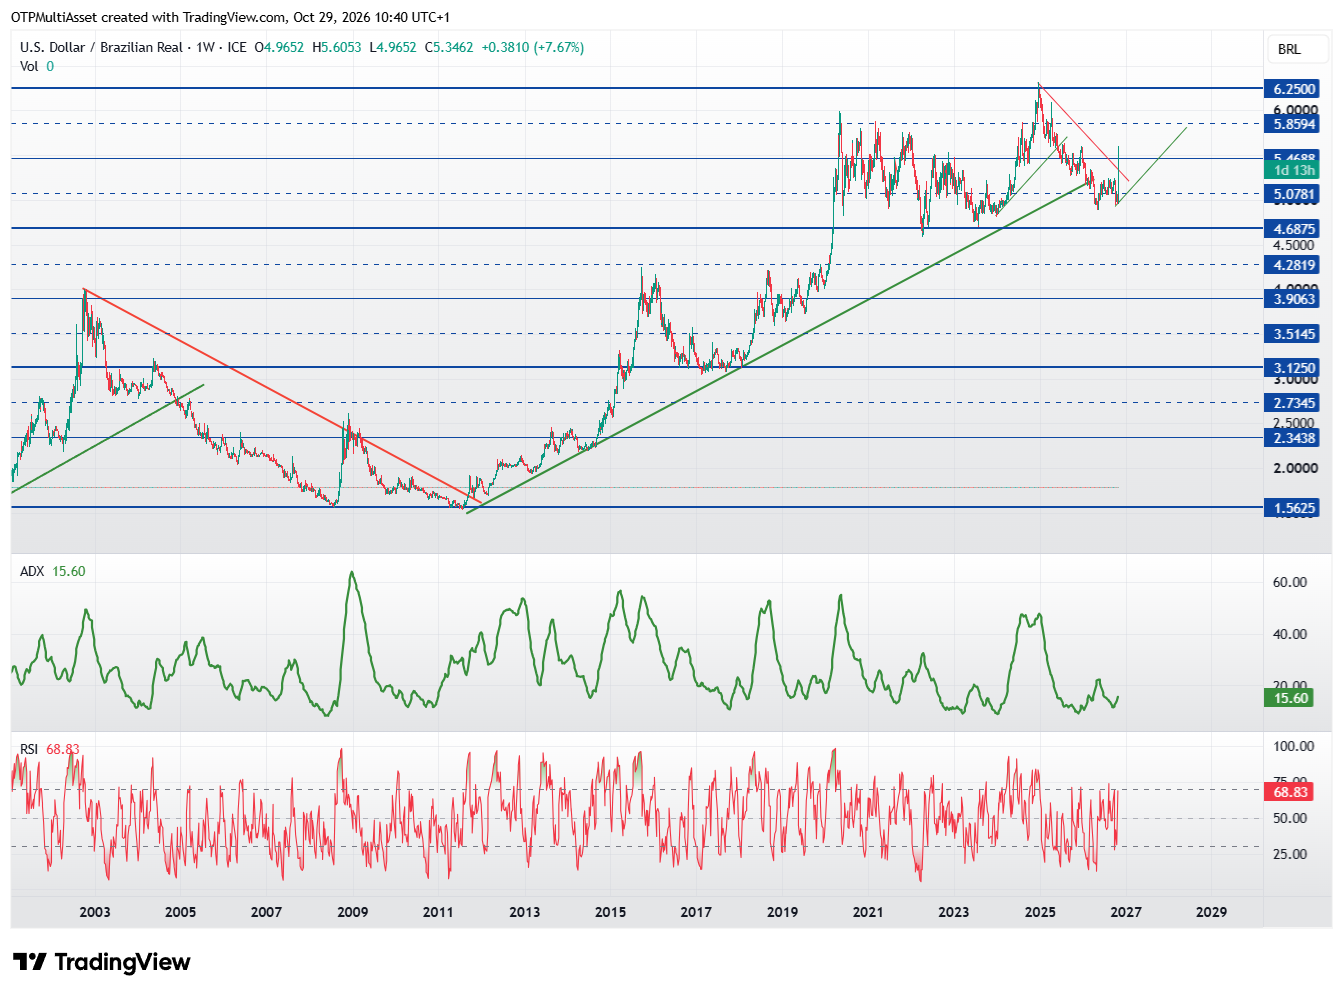Click the 2029 label on time axis

1212,912
